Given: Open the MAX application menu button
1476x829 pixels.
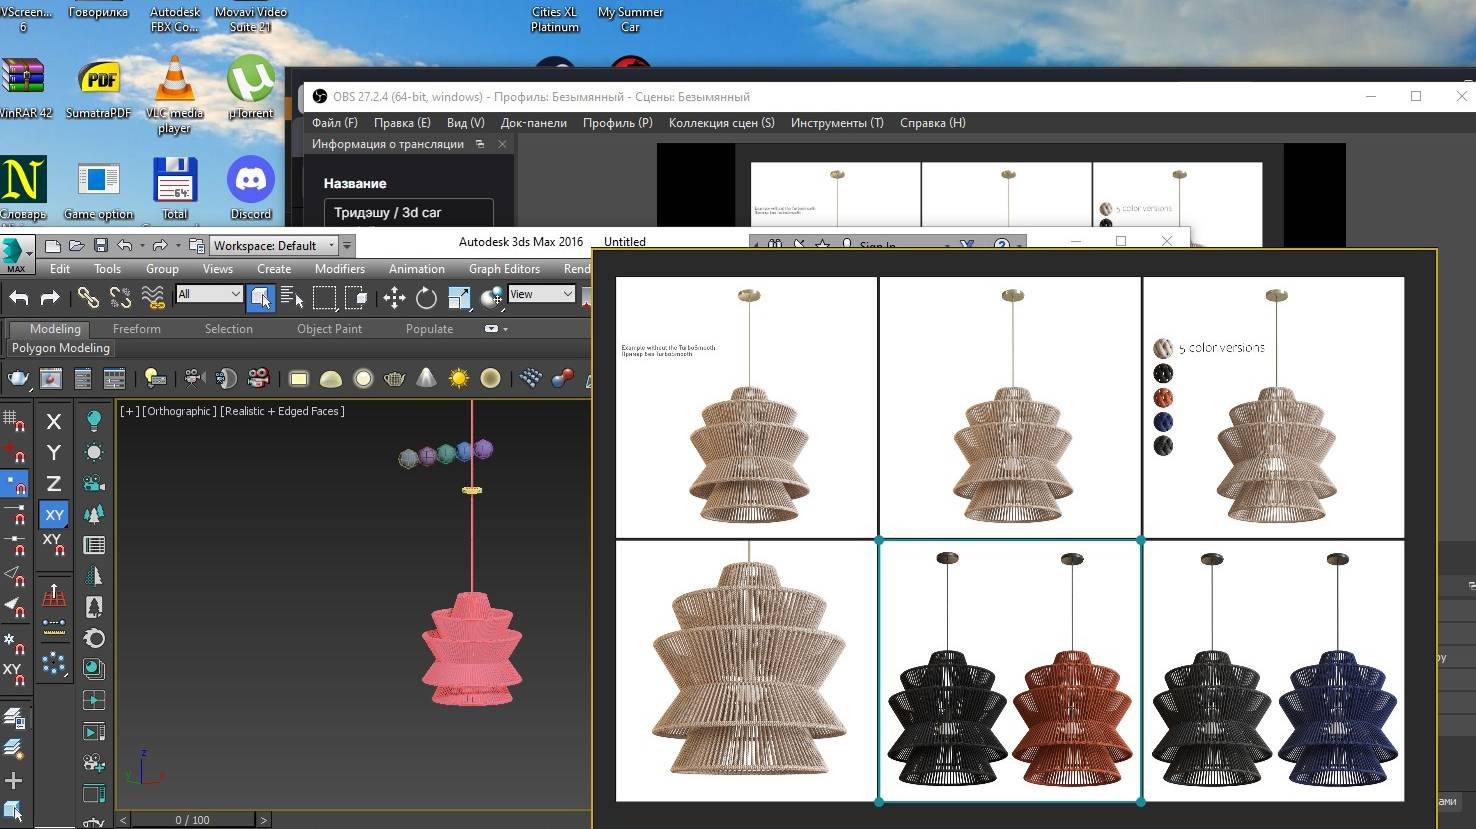Looking at the screenshot, I should click(x=17, y=253).
